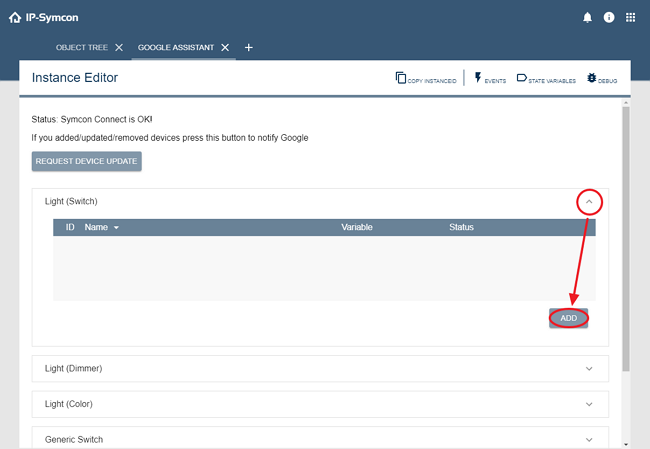This screenshot has height=449, width=650.
Task: Collapse the Light (Switch) section
Action: [589, 202]
